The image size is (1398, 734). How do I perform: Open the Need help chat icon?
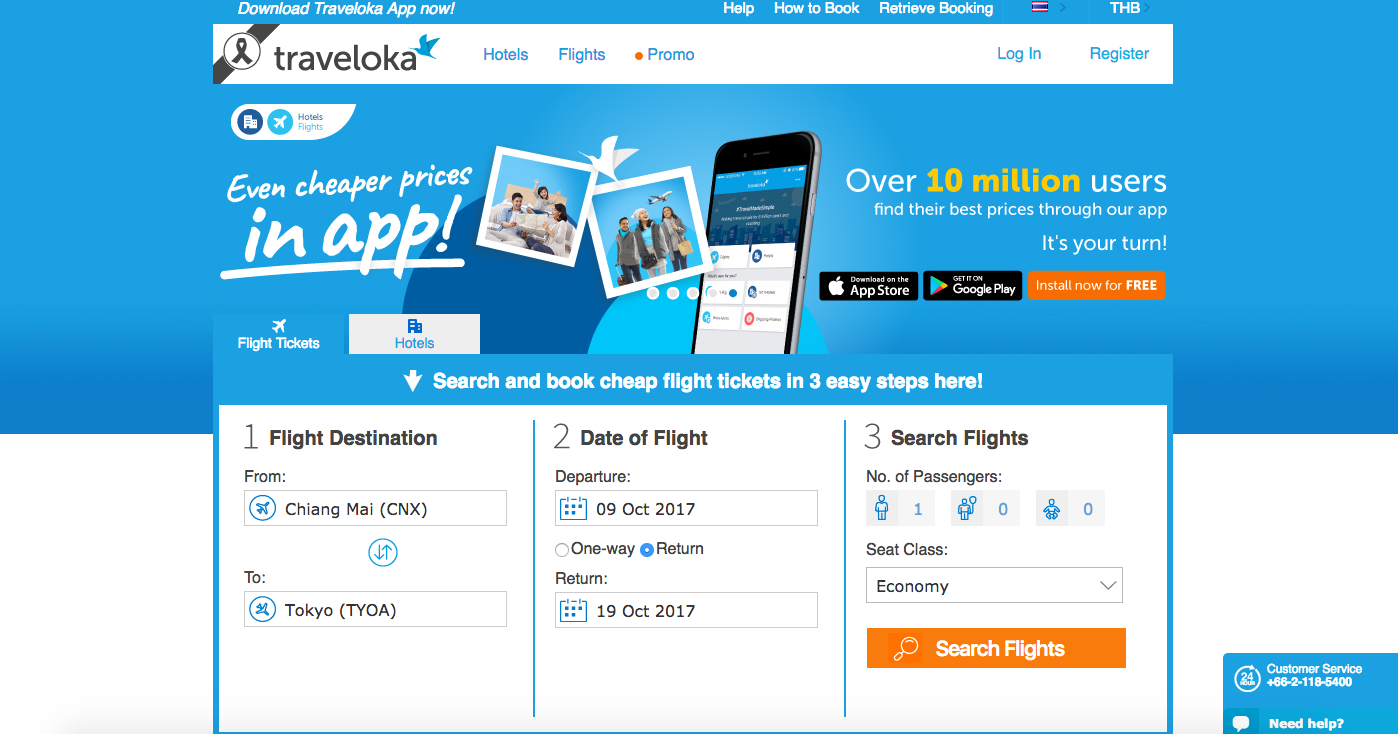point(1241,722)
